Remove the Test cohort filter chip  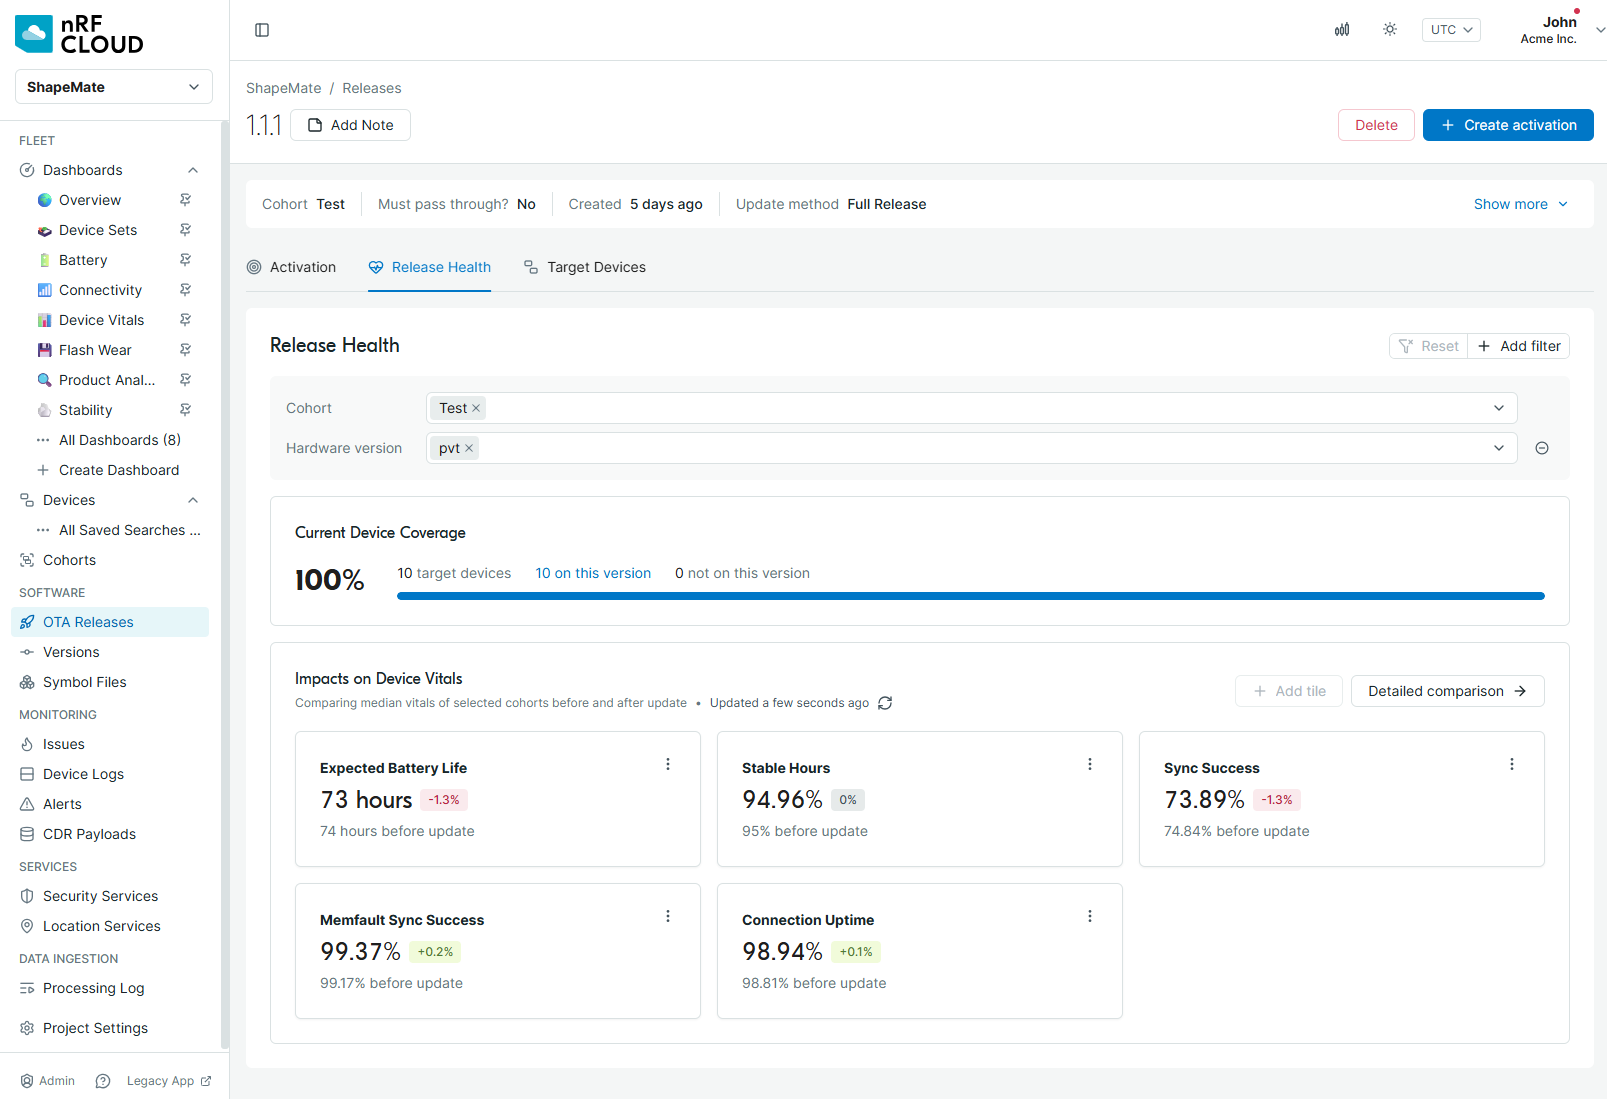(x=476, y=408)
